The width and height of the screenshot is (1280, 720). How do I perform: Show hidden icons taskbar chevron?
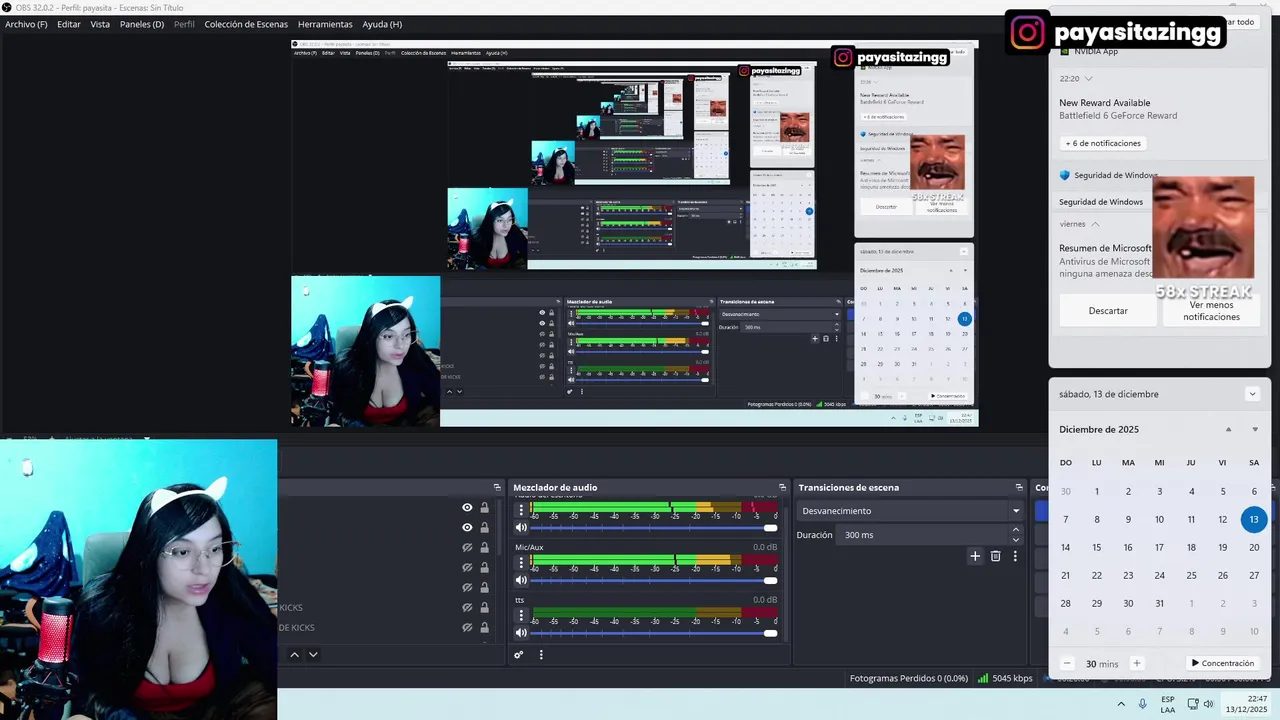tap(1121, 704)
